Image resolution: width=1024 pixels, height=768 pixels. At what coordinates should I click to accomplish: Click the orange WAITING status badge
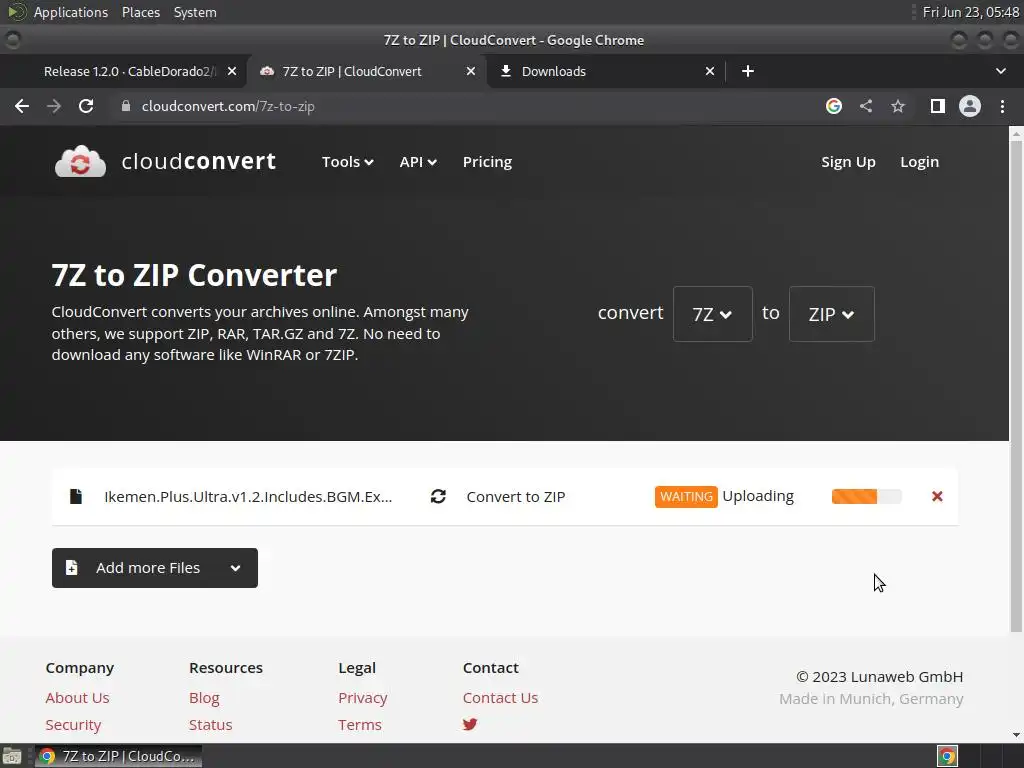686,496
